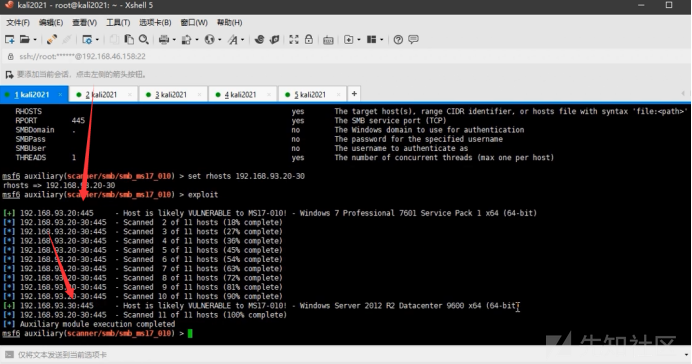Open the 帮助(H) menu
This screenshot has width=692, height=364.
pos(229,23)
